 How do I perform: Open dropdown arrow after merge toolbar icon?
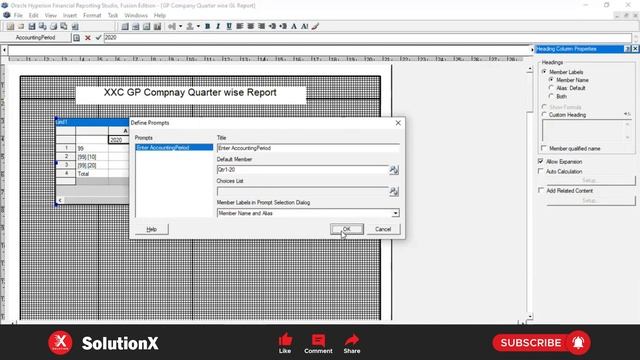[x=180, y=27]
